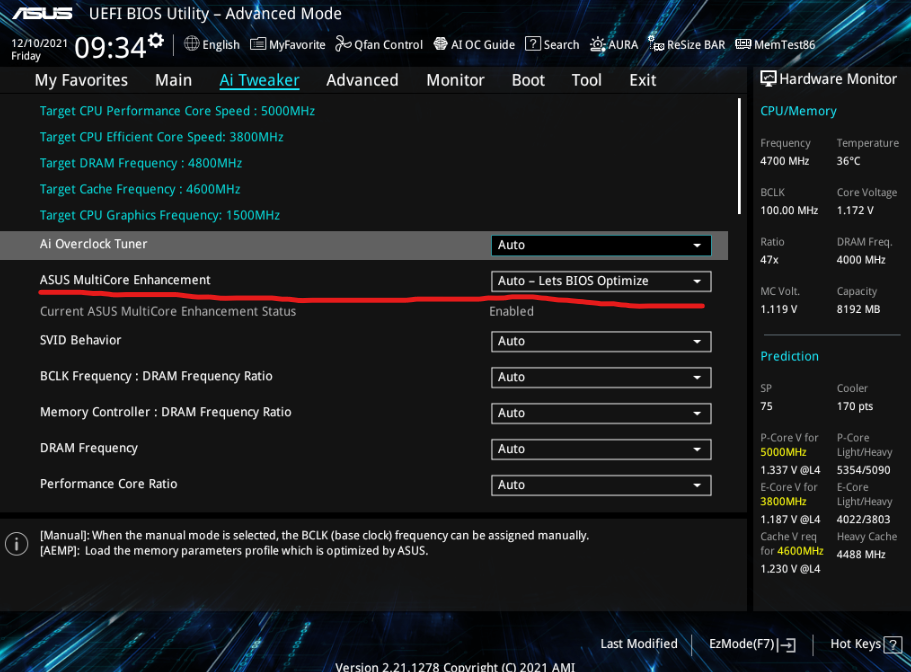Select DRAM Frequency label
This screenshot has height=672, width=911.
(x=89, y=448)
